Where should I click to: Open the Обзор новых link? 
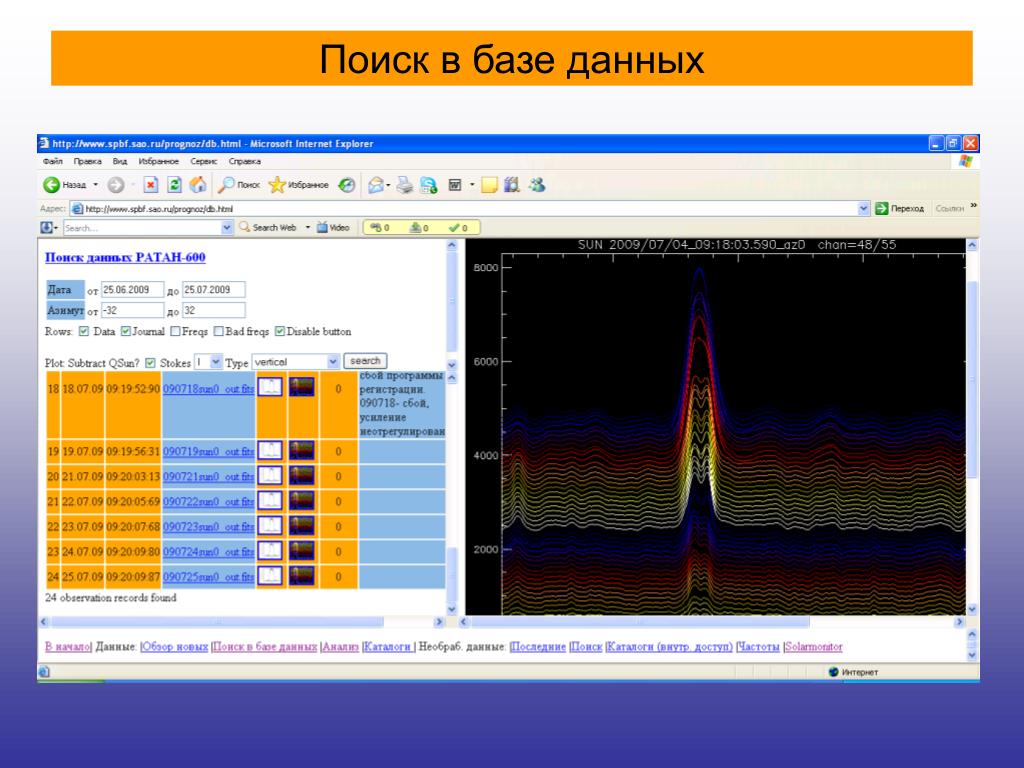pos(175,647)
